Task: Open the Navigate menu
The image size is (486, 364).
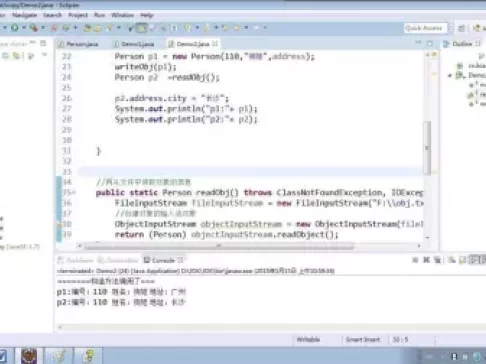Action: click(24, 15)
